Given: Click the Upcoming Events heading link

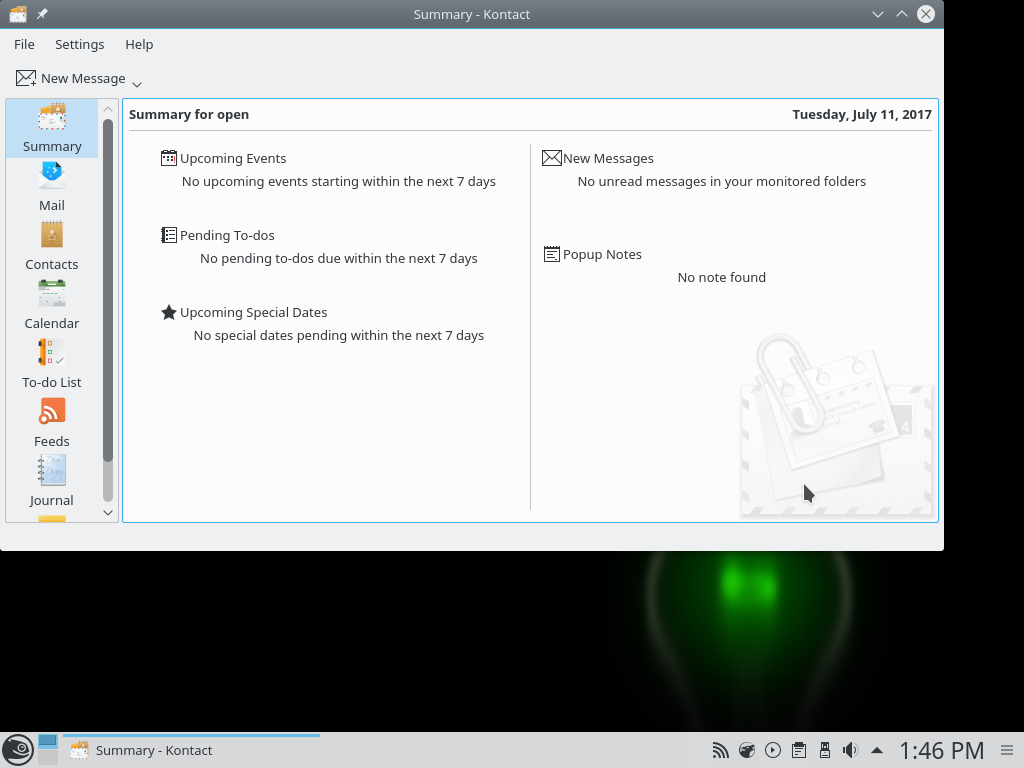Looking at the screenshot, I should coord(232,158).
